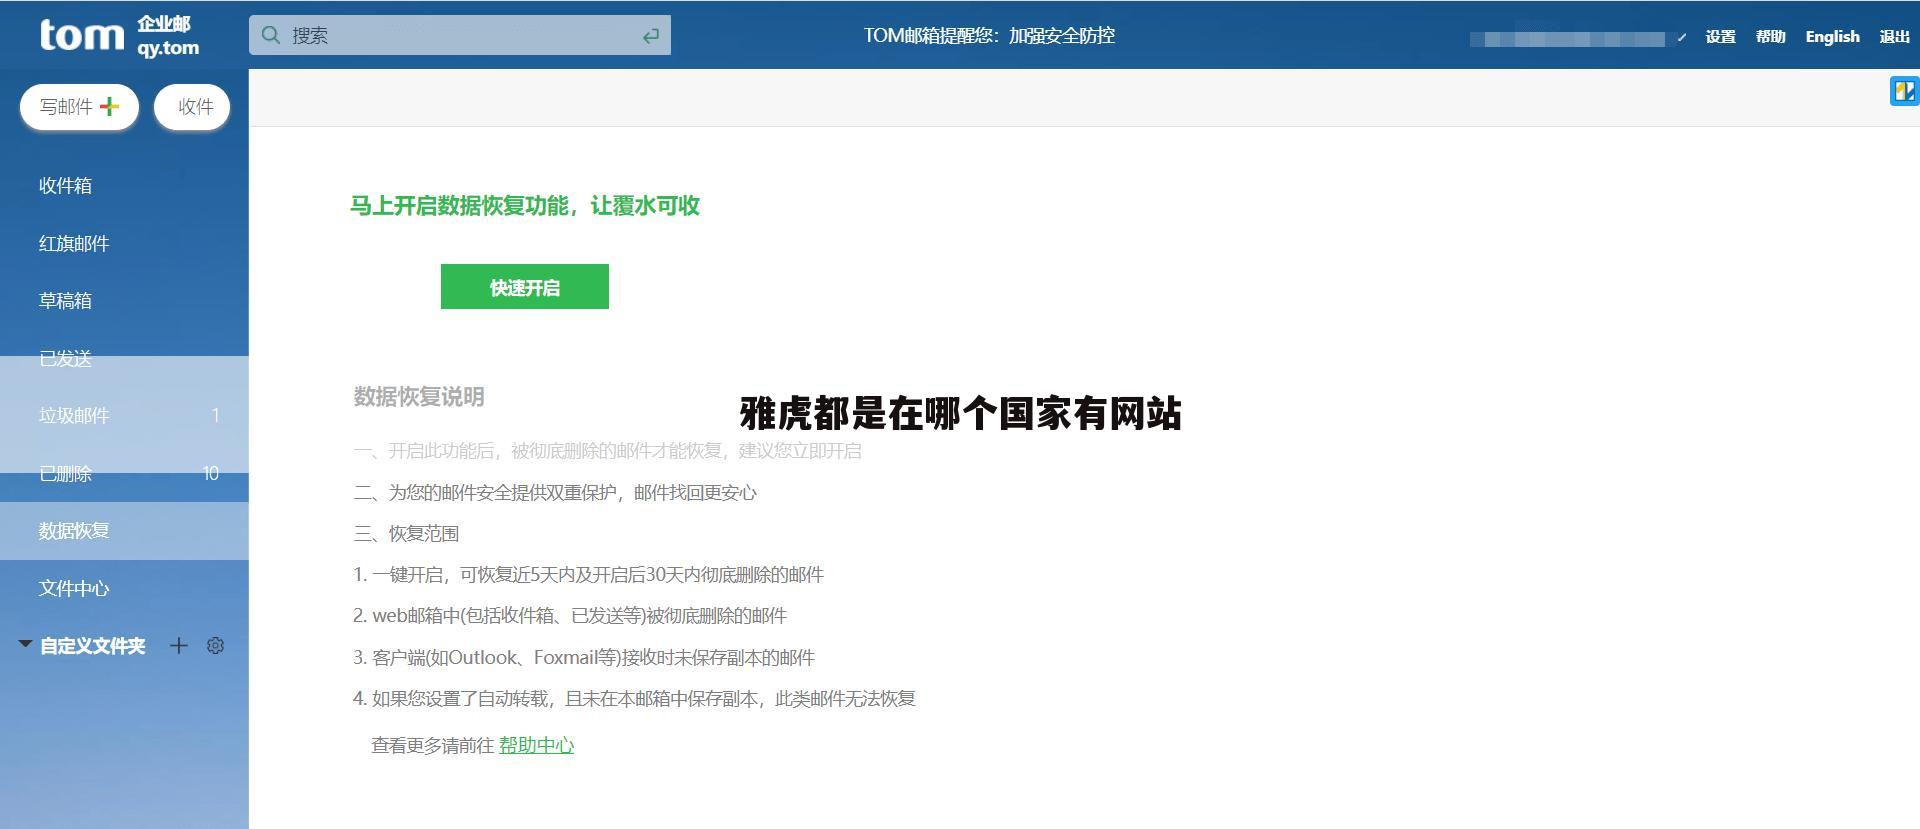Click 退出 to log out
Image resolution: width=1920 pixels, height=829 pixels.
(x=1894, y=37)
